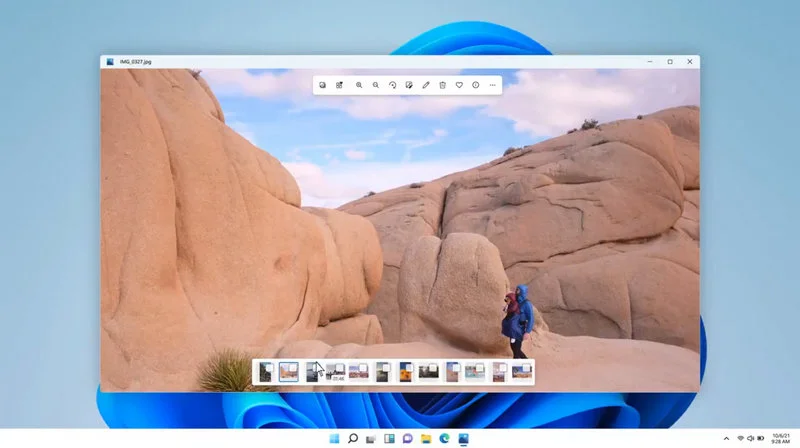
Task: Show file info with the info icon
Action: tap(476, 85)
